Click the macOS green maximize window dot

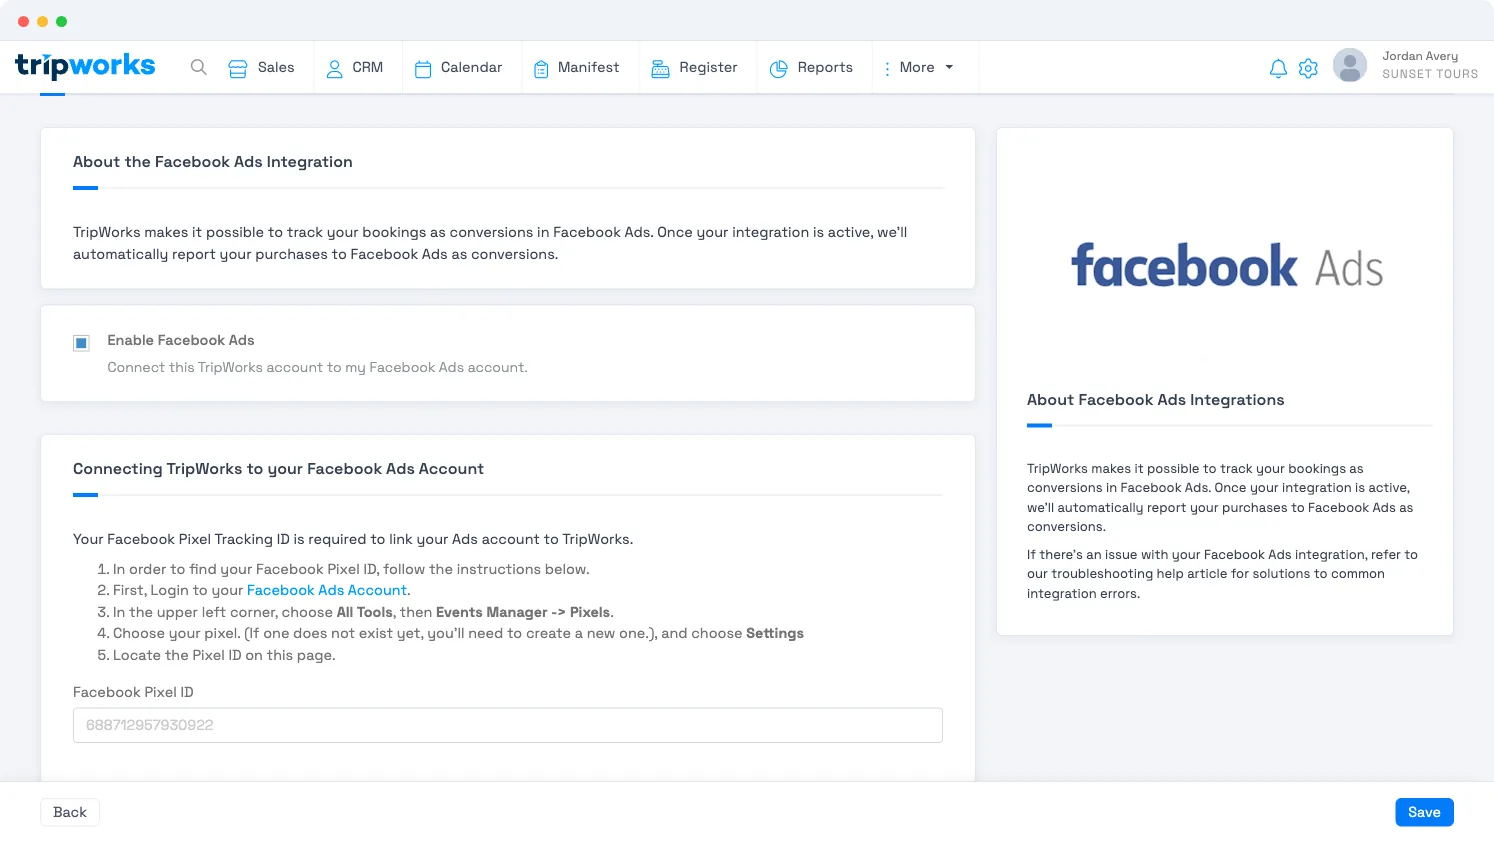(x=61, y=21)
